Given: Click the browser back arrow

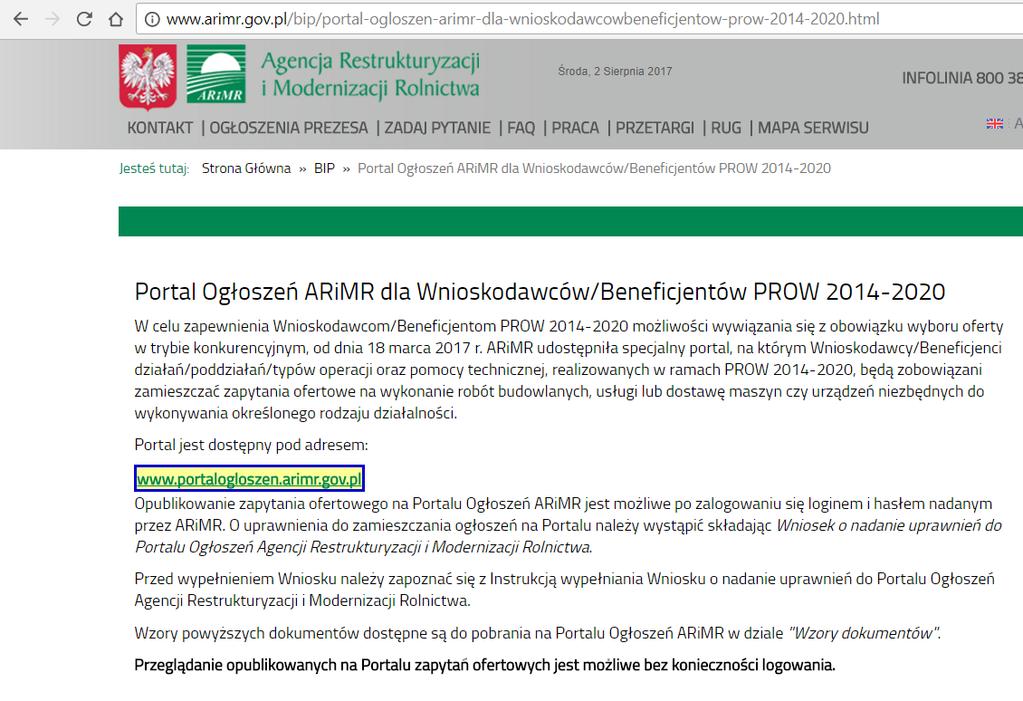Looking at the screenshot, I should [x=21, y=19].
